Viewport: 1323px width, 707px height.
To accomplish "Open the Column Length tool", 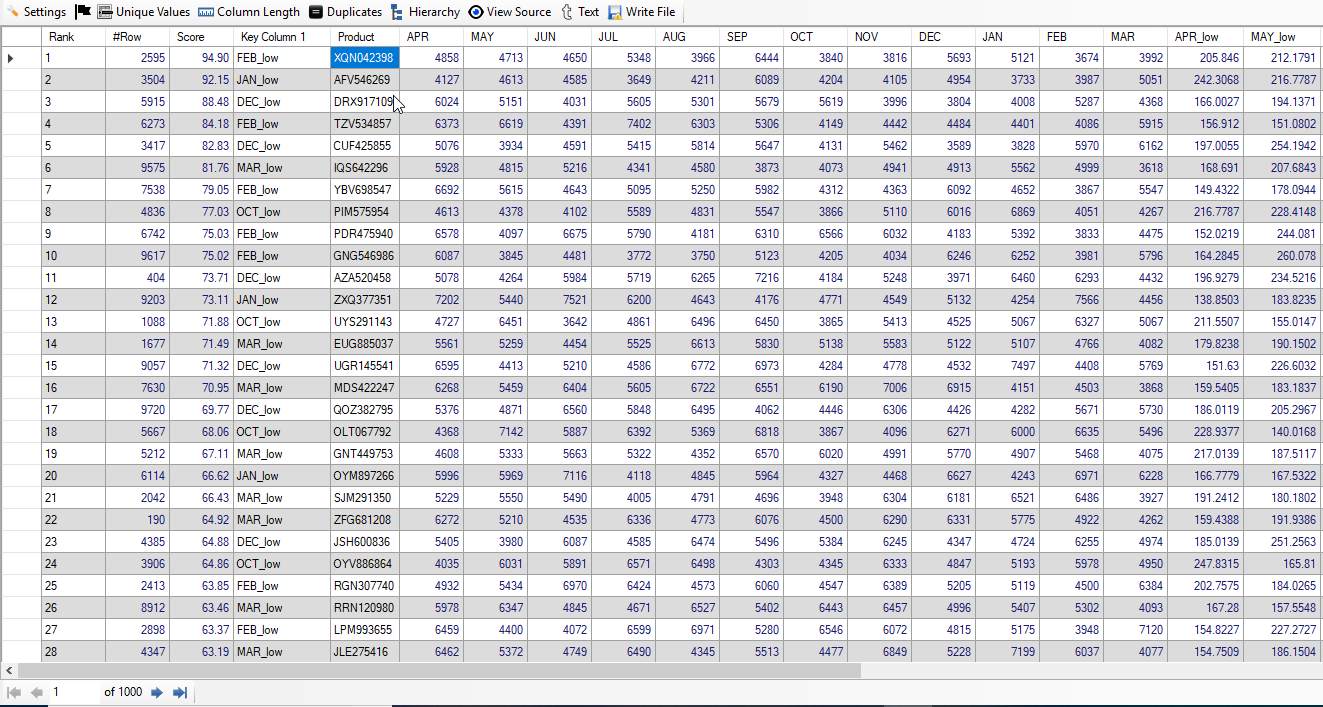I will 249,12.
